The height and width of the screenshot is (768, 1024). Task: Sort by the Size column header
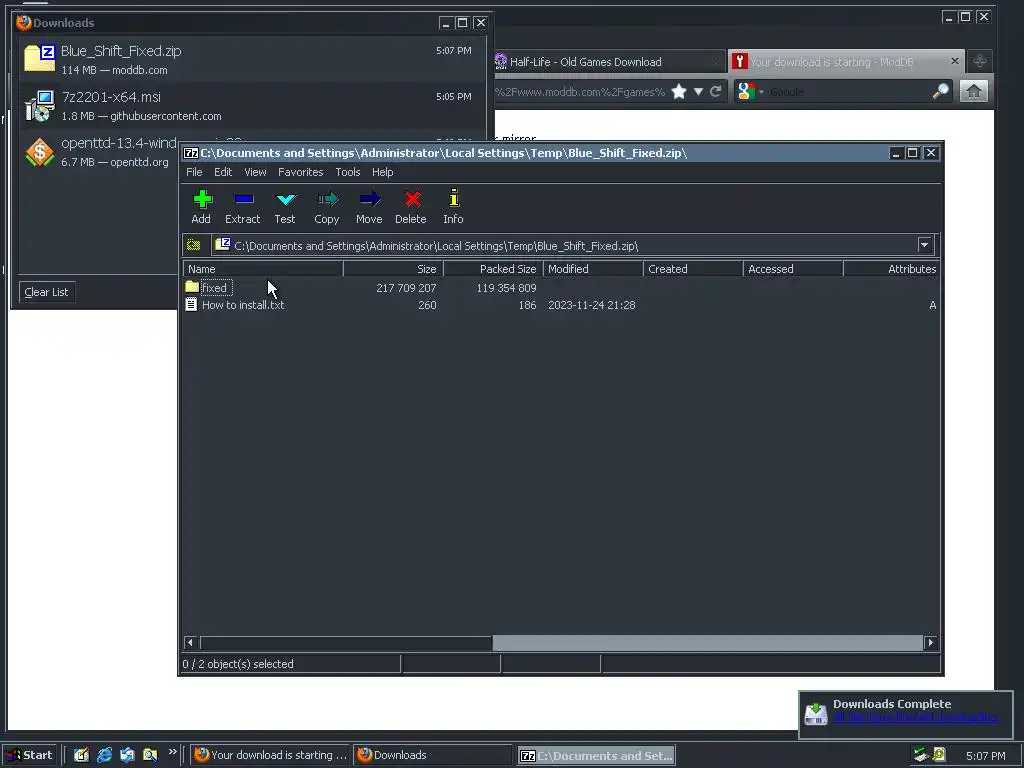393,268
